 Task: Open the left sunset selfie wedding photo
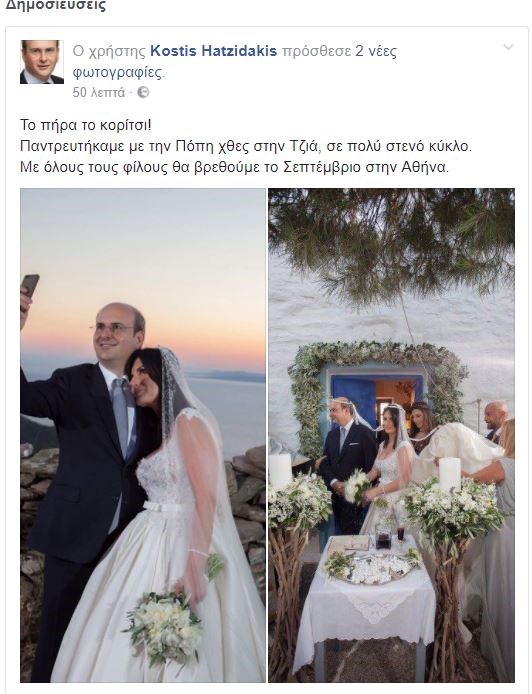(x=143, y=435)
